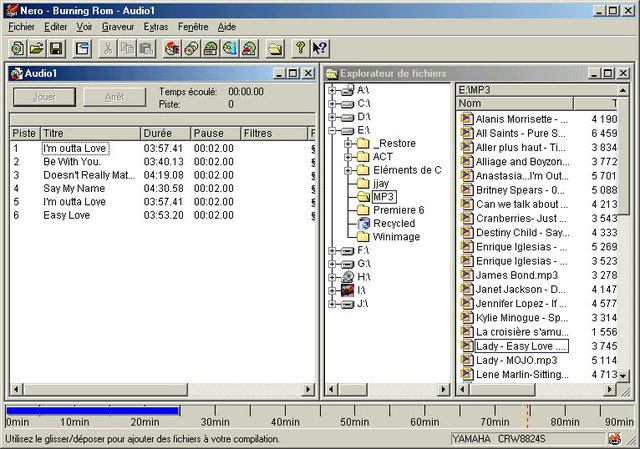Click the CD info toolbar icon
The width and height of the screenshot is (640, 449).
click(x=230, y=49)
